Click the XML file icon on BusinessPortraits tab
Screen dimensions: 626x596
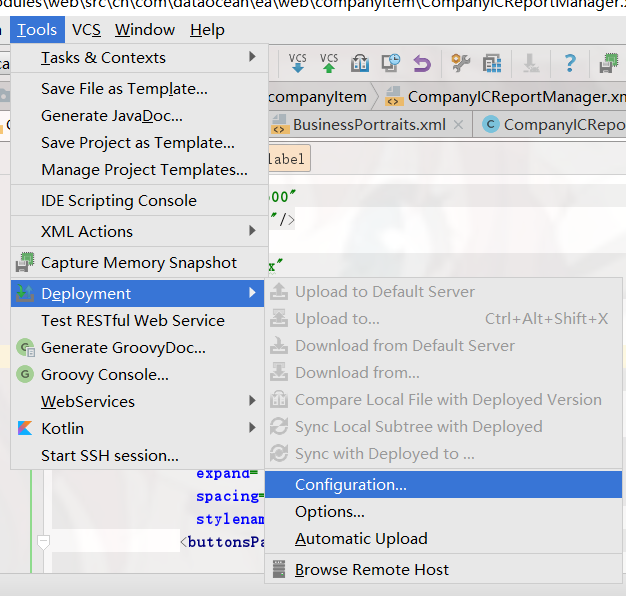point(279,125)
